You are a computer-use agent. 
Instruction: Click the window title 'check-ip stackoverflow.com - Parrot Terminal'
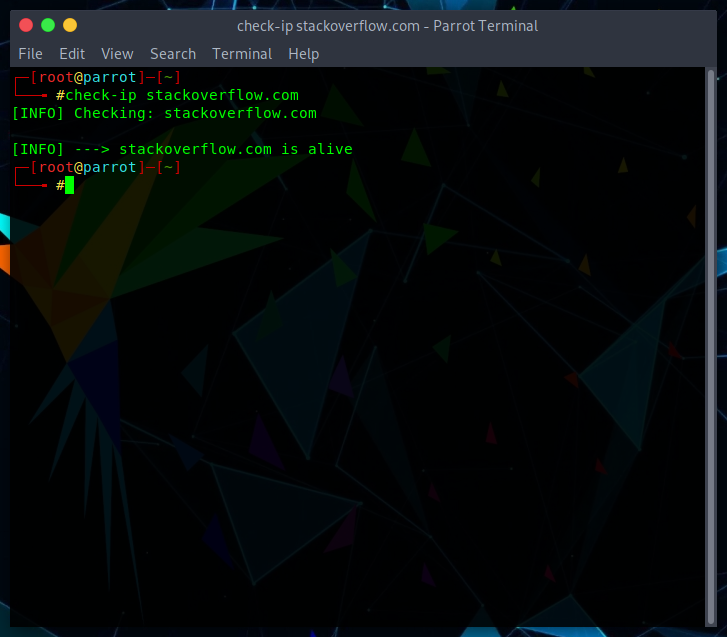(387, 26)
